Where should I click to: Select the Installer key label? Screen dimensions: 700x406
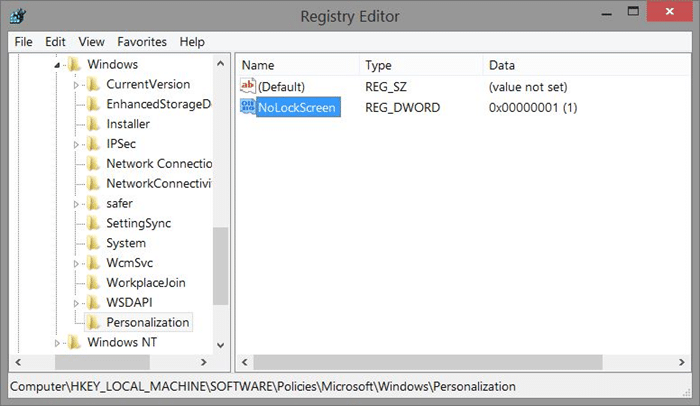128,124
